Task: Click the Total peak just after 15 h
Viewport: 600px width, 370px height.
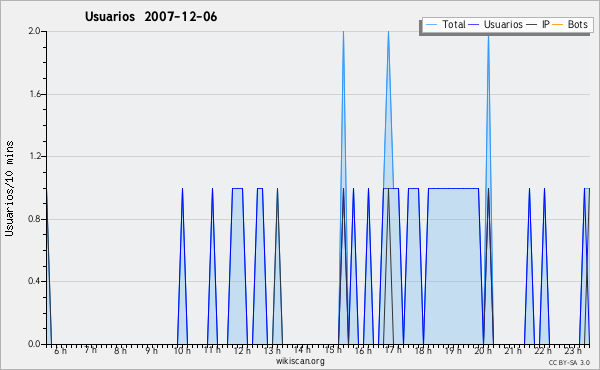Action: tap(343, 32)
